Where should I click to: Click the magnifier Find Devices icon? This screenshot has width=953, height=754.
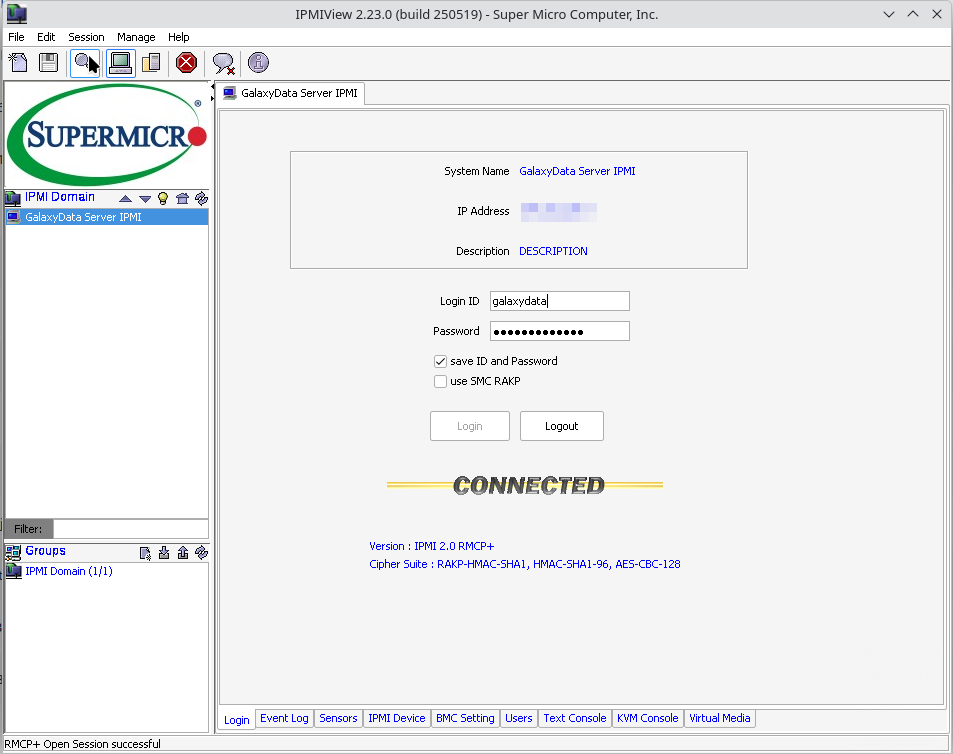[x=85, y=63]
